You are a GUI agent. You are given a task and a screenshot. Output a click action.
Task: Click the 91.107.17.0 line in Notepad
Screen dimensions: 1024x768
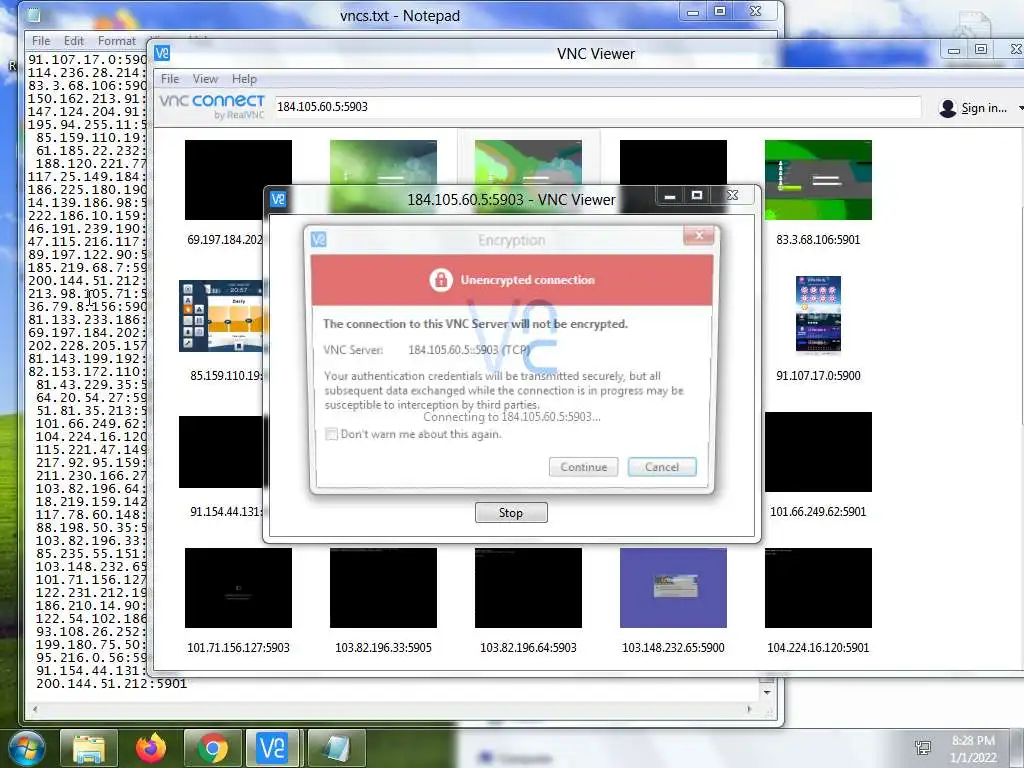(88, 59)
